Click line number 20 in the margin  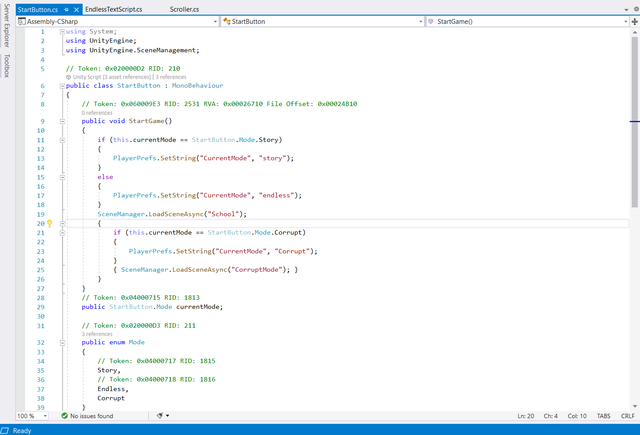point(40,224)
